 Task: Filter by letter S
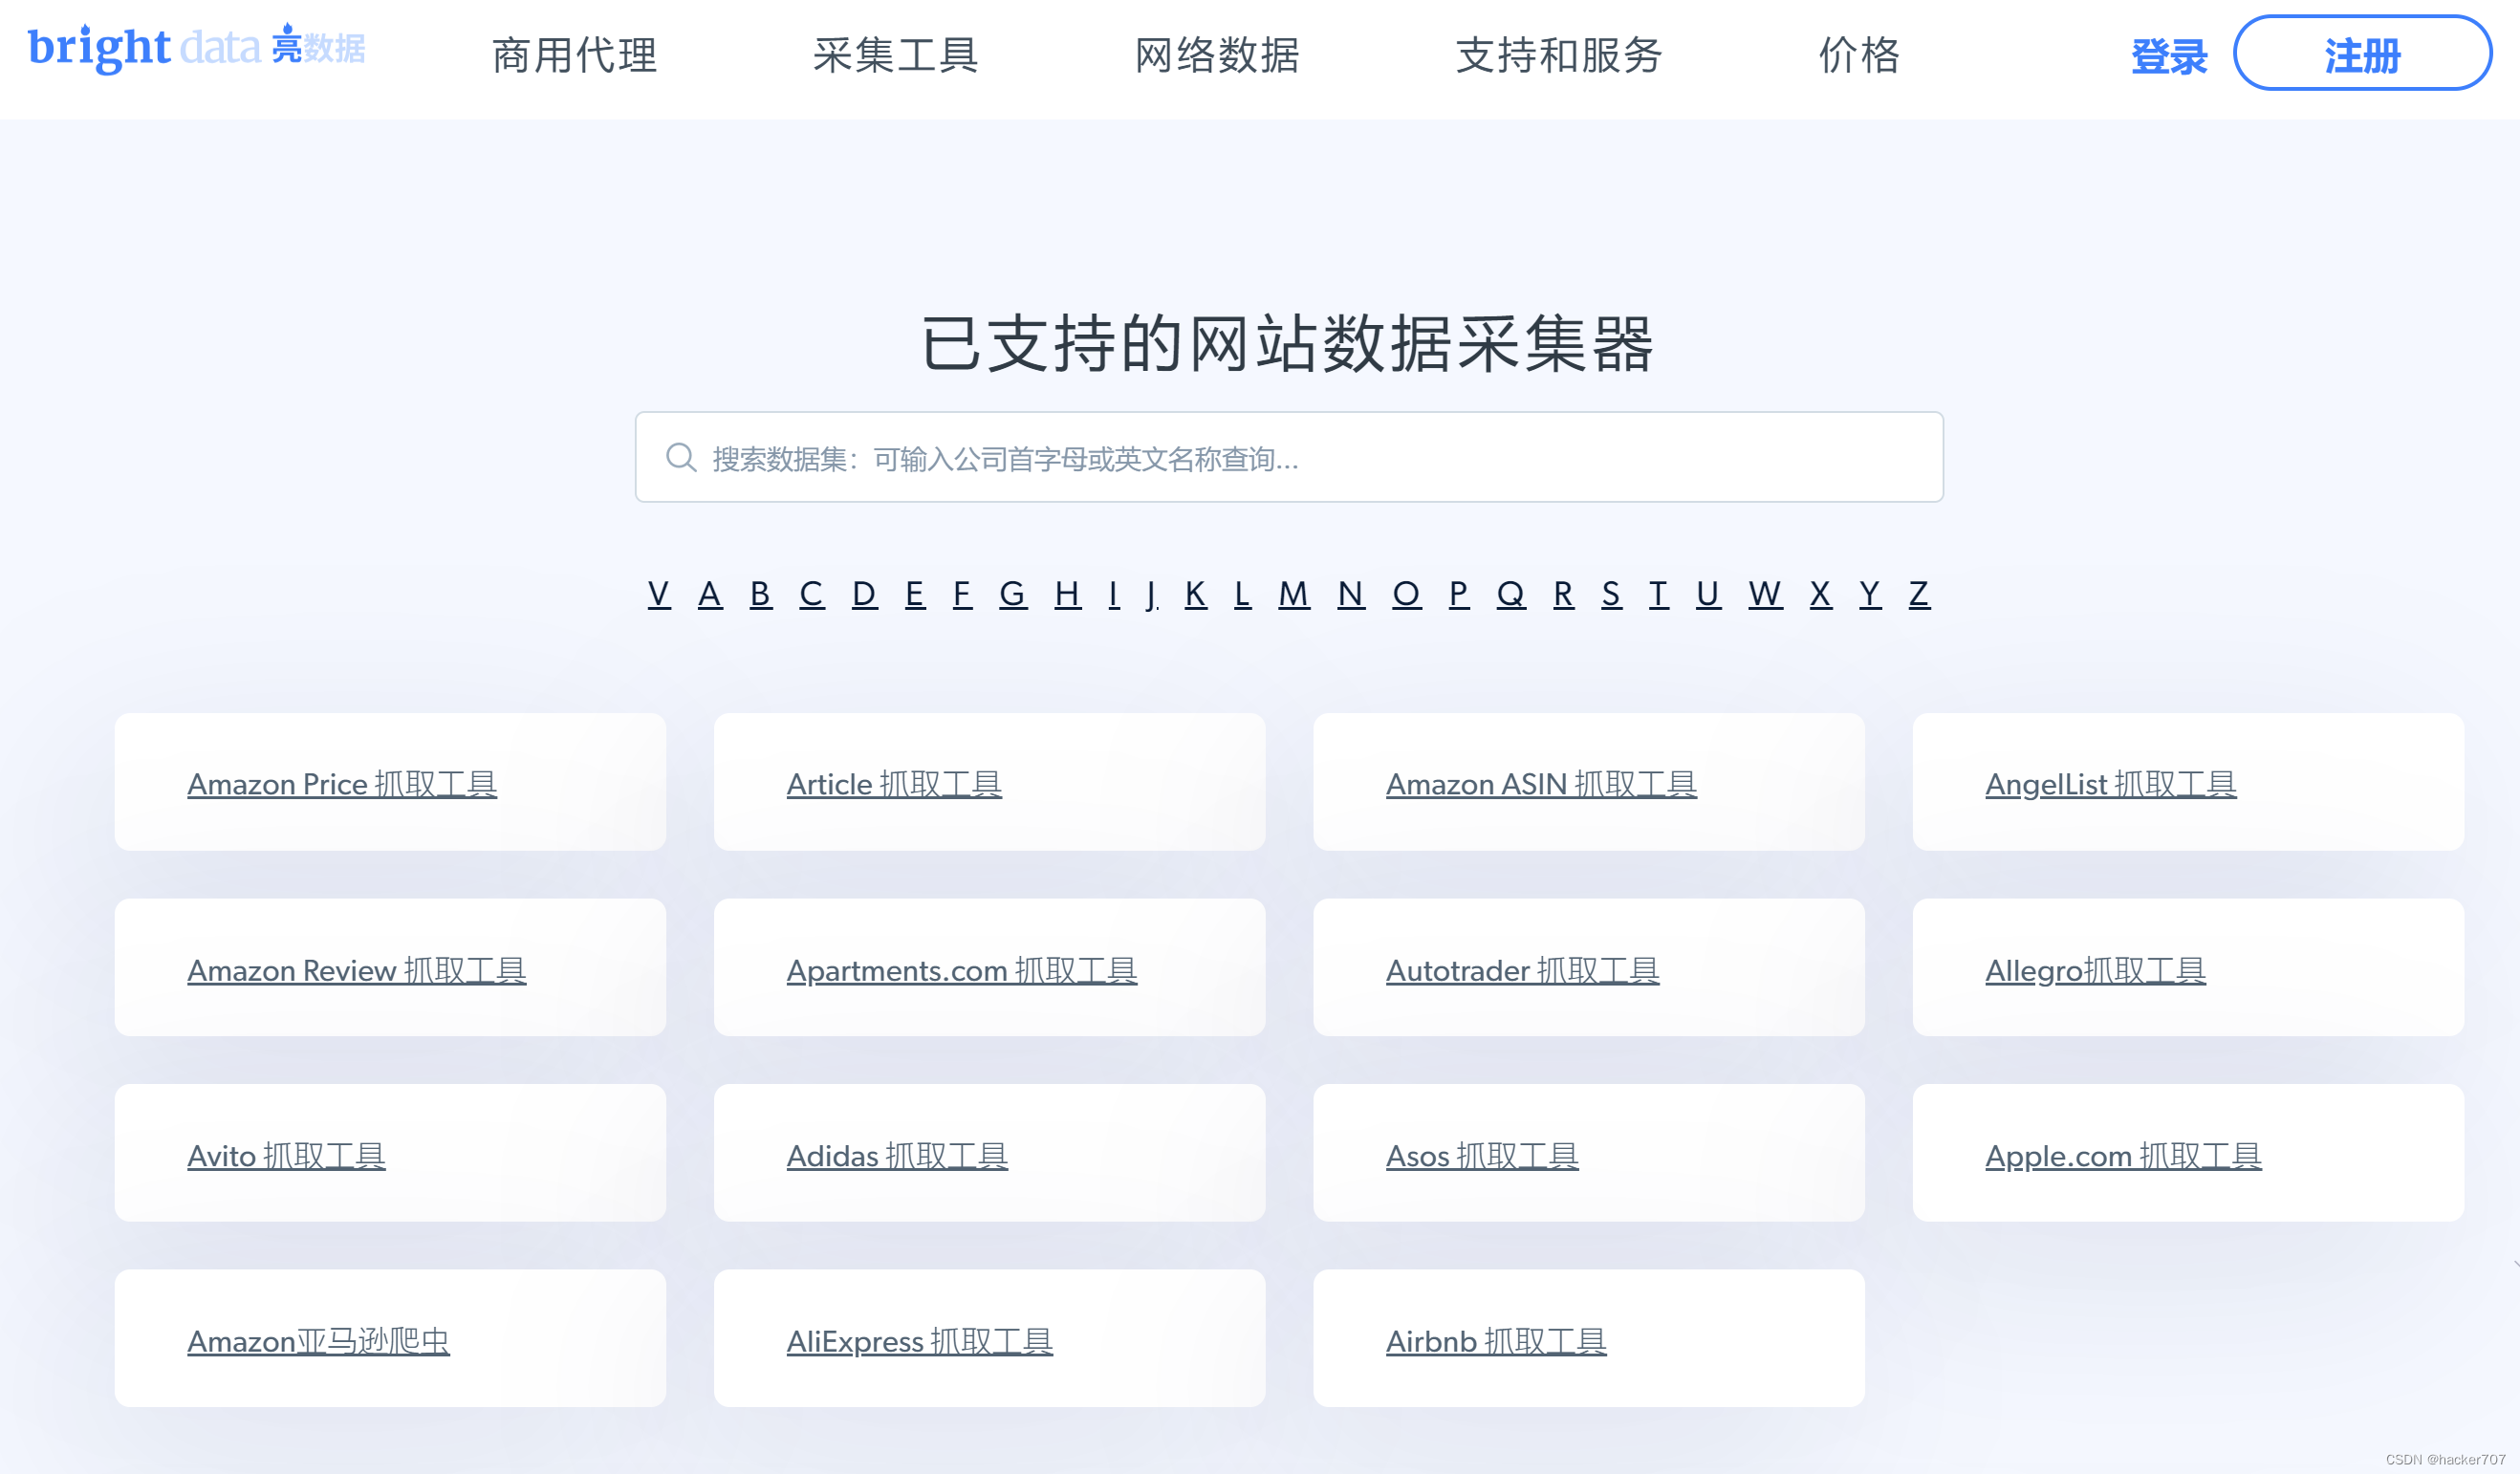pos(1612,594)
